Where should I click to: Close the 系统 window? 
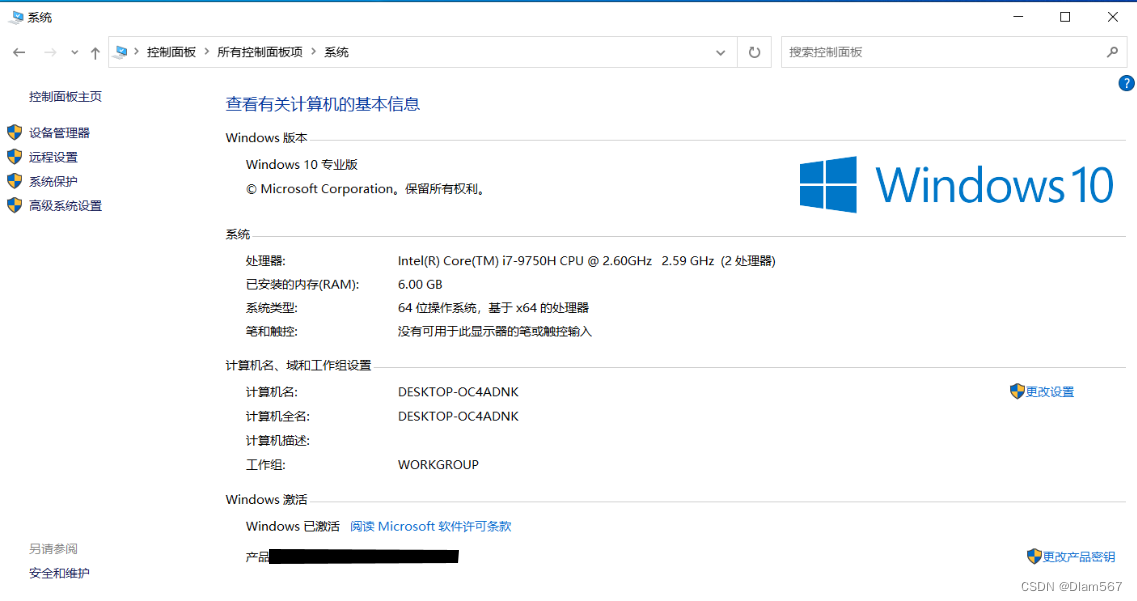1112,17
